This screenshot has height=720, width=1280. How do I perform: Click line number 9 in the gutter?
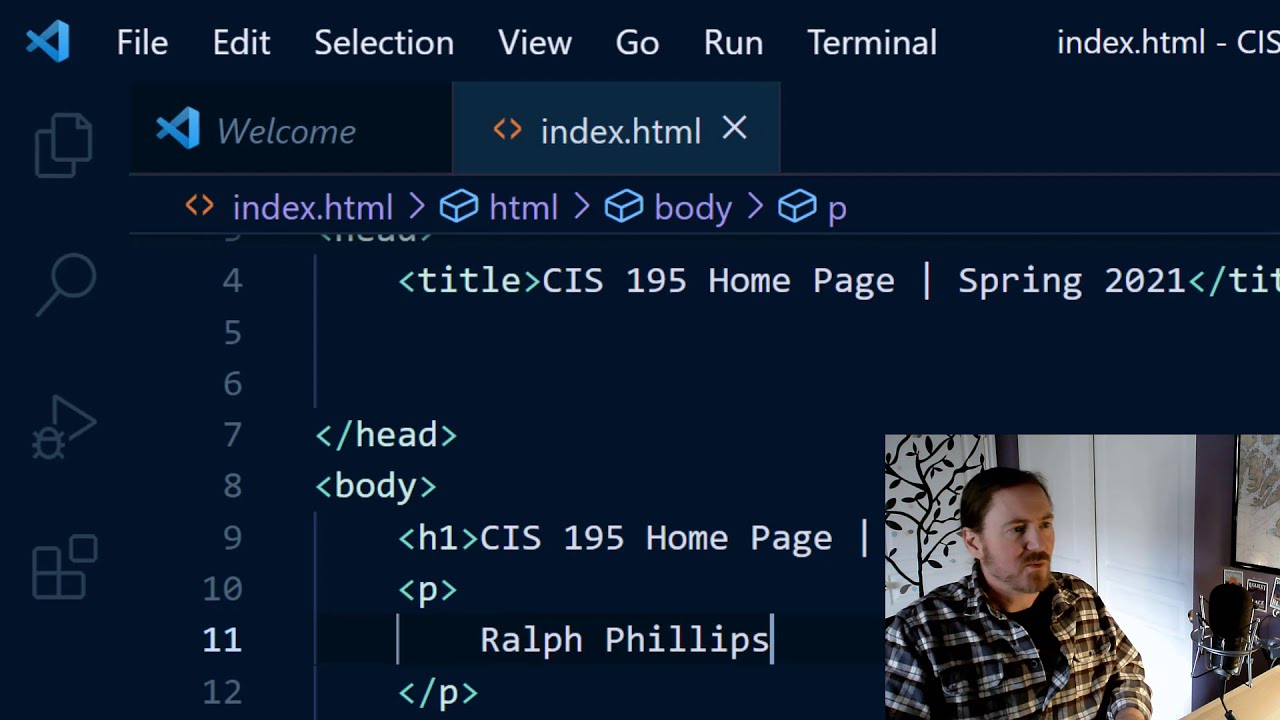click(232, 538)
